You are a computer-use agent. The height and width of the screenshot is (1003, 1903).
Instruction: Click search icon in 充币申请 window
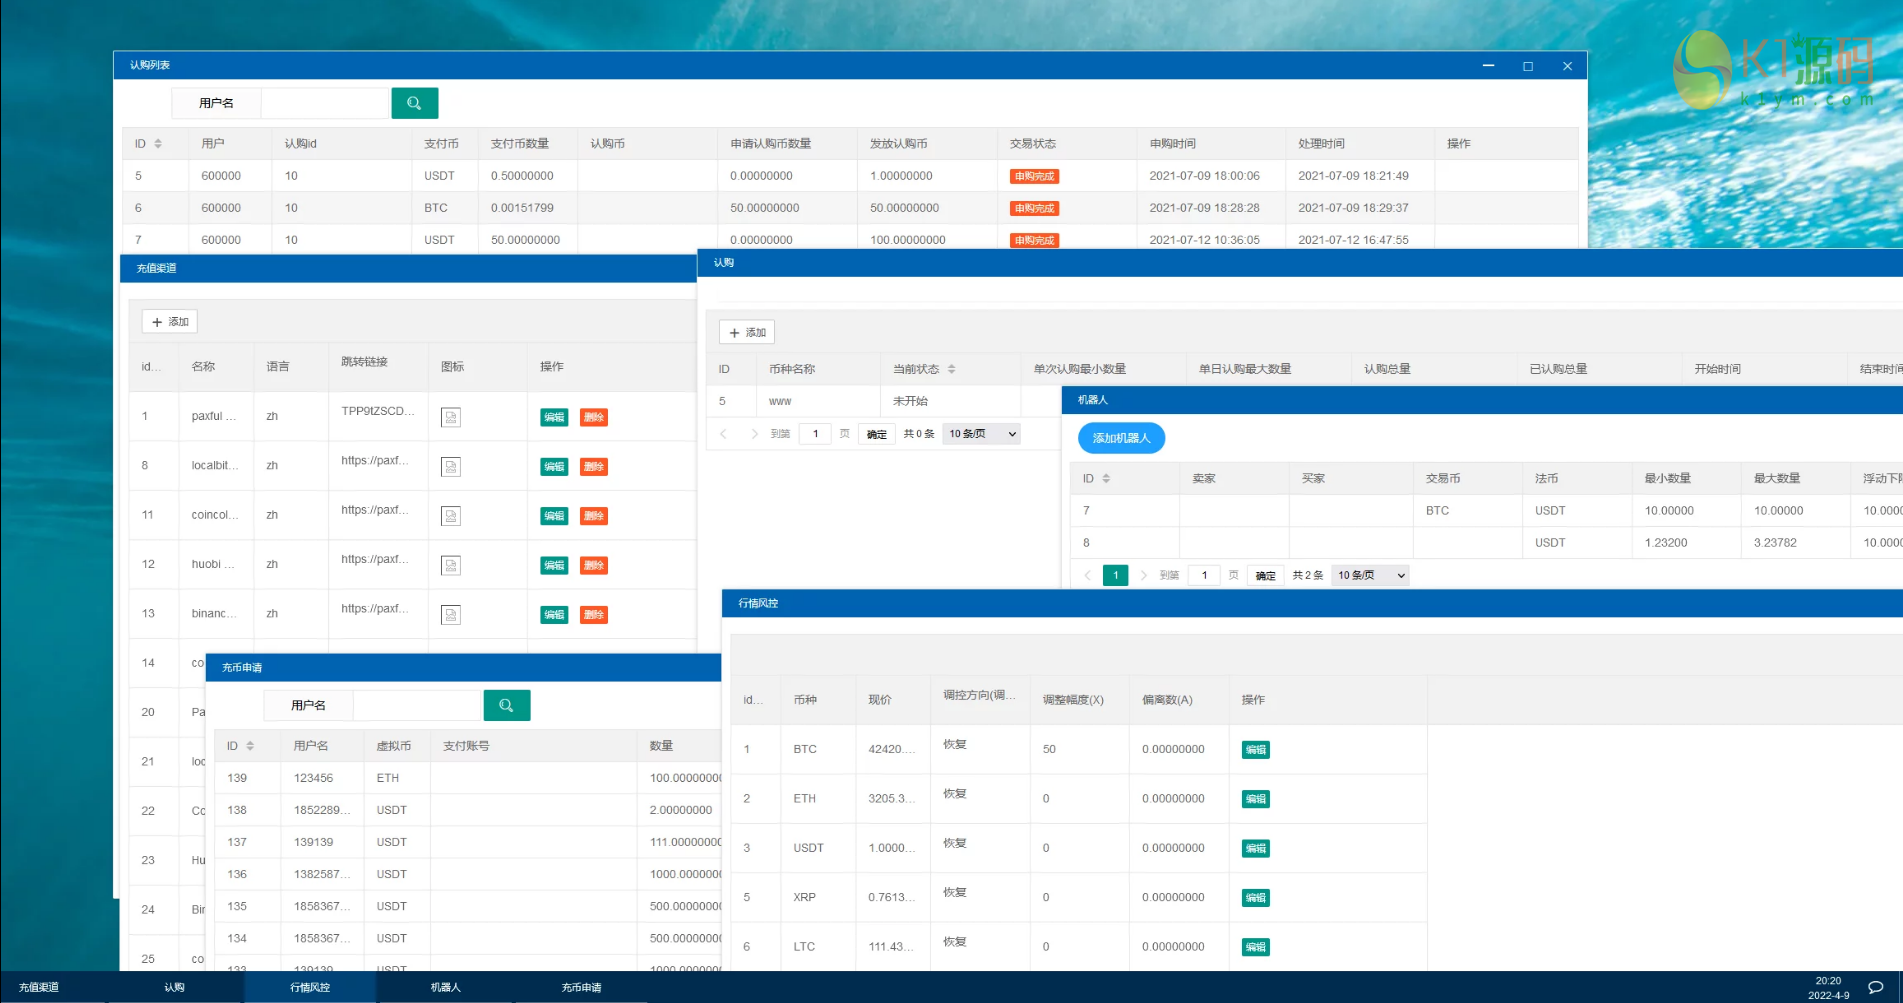click(x=506, y=705)
